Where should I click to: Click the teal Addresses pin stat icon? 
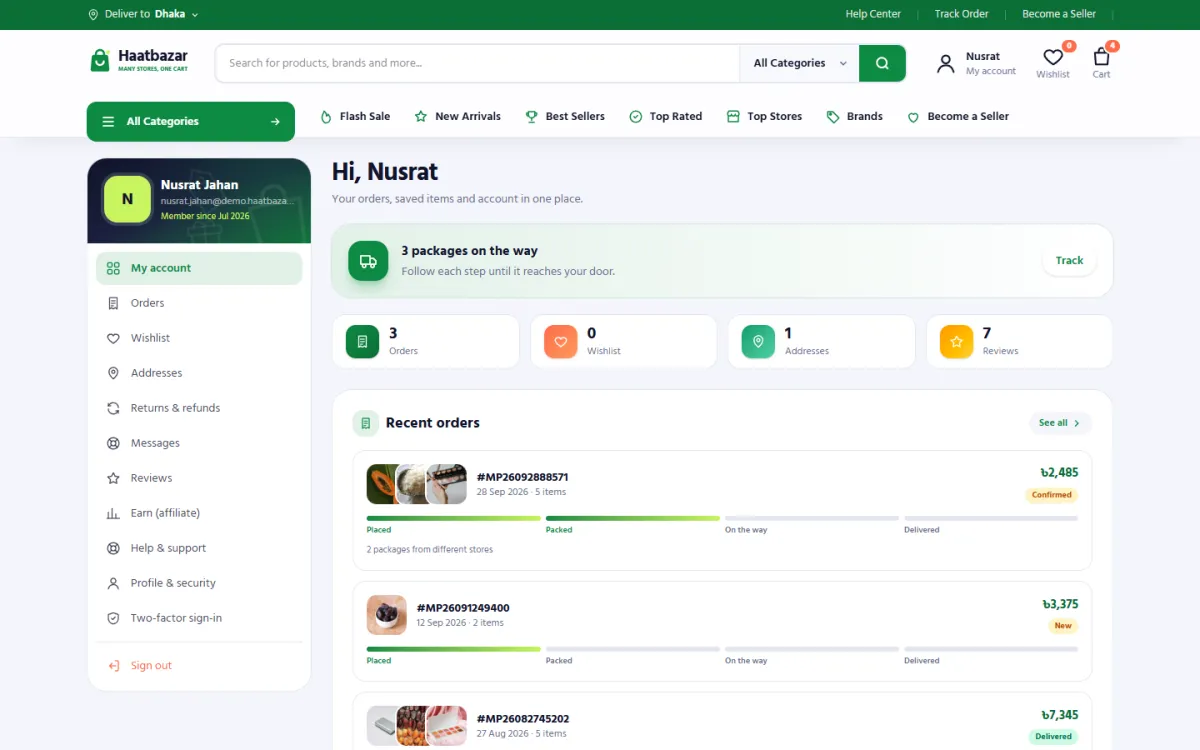pyautogui.click(x=758, y=342)
